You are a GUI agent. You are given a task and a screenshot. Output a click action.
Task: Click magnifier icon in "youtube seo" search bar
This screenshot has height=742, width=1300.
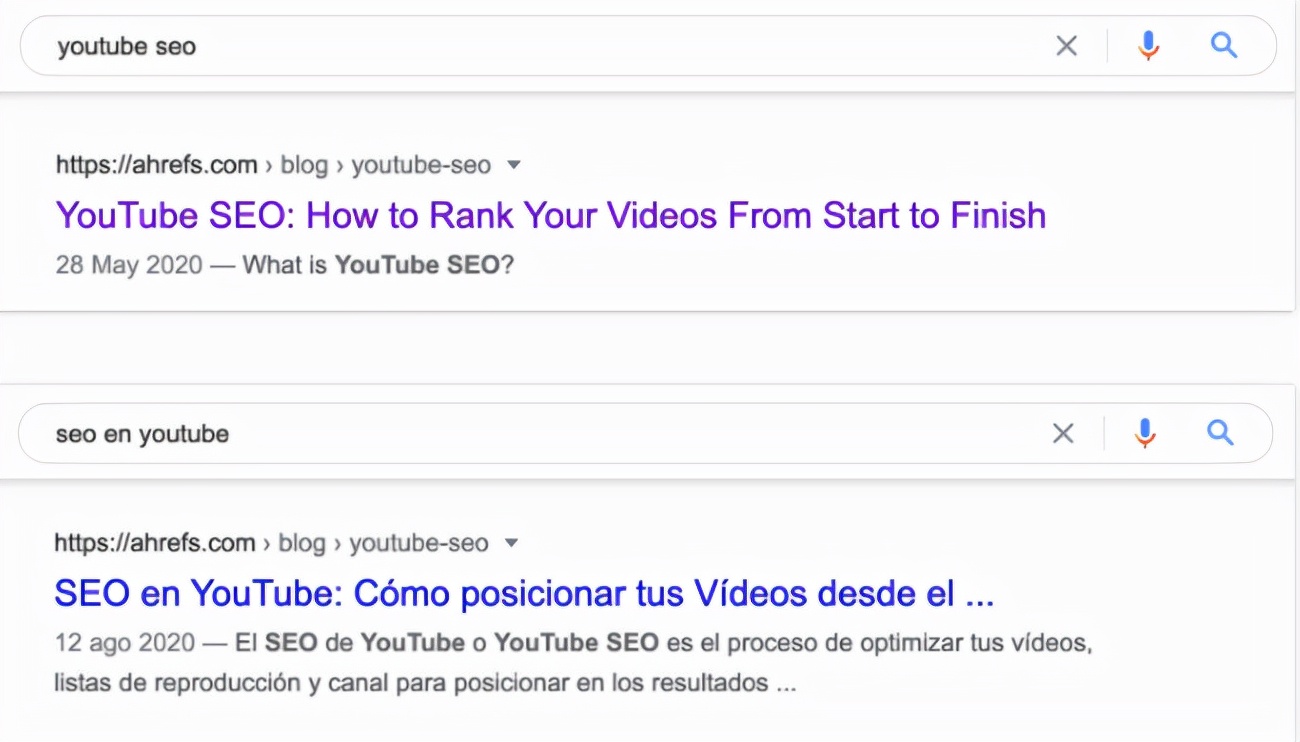1224,45
